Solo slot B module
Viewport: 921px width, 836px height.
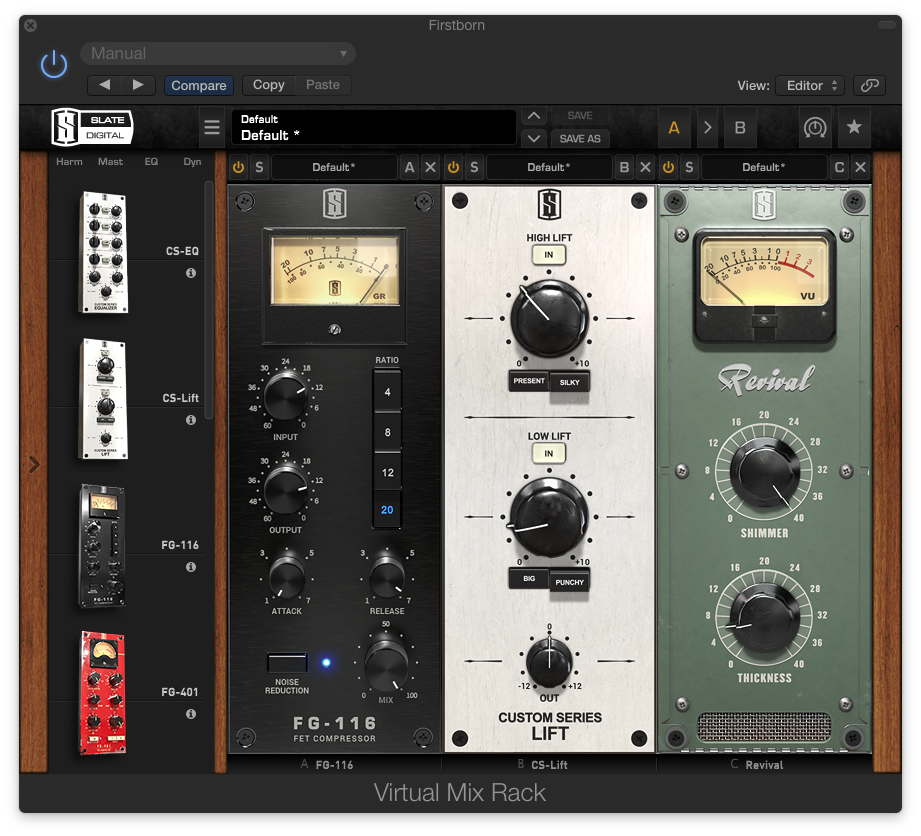coord(474,167)
